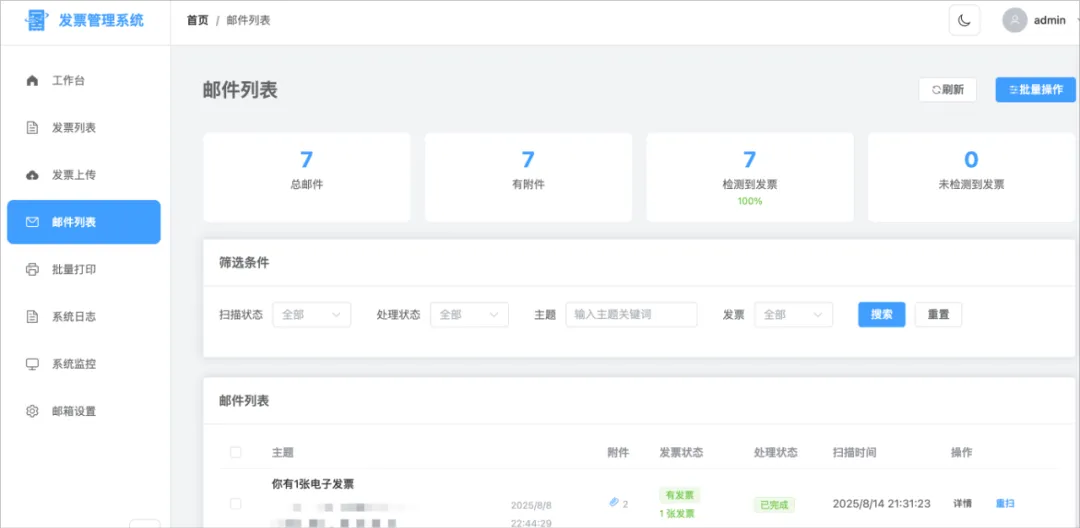Click the 你有1张电子发票 subject text
This screenshot has width=1080, height=528.
tap(313, 485)
